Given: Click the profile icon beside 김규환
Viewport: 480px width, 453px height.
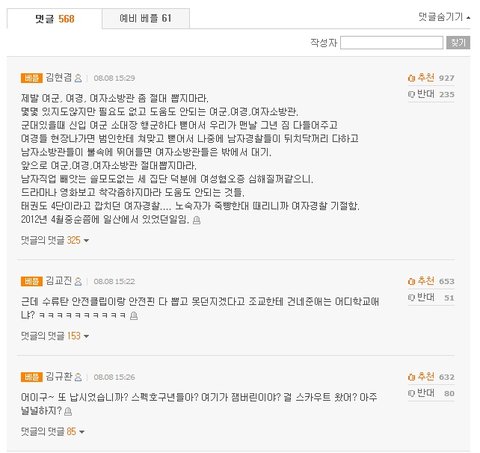Looking at the screenshot, I should [78, 377].
